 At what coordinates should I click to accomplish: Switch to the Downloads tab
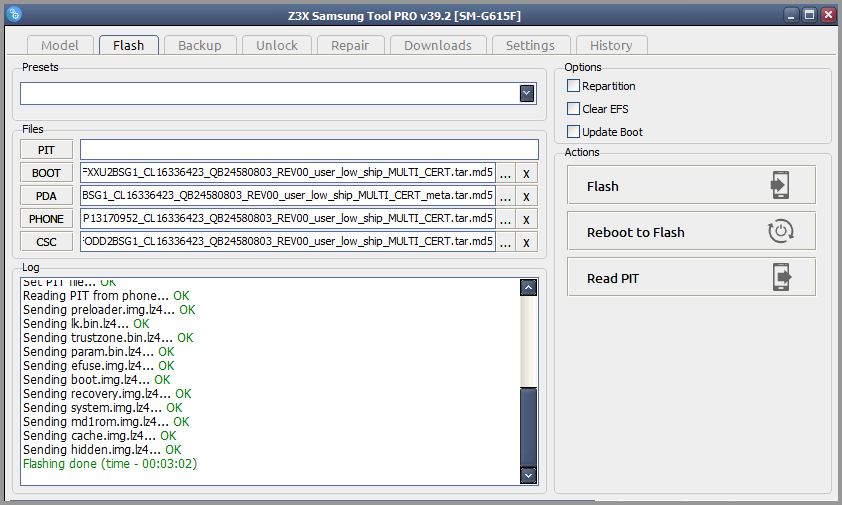pos(438,45)
